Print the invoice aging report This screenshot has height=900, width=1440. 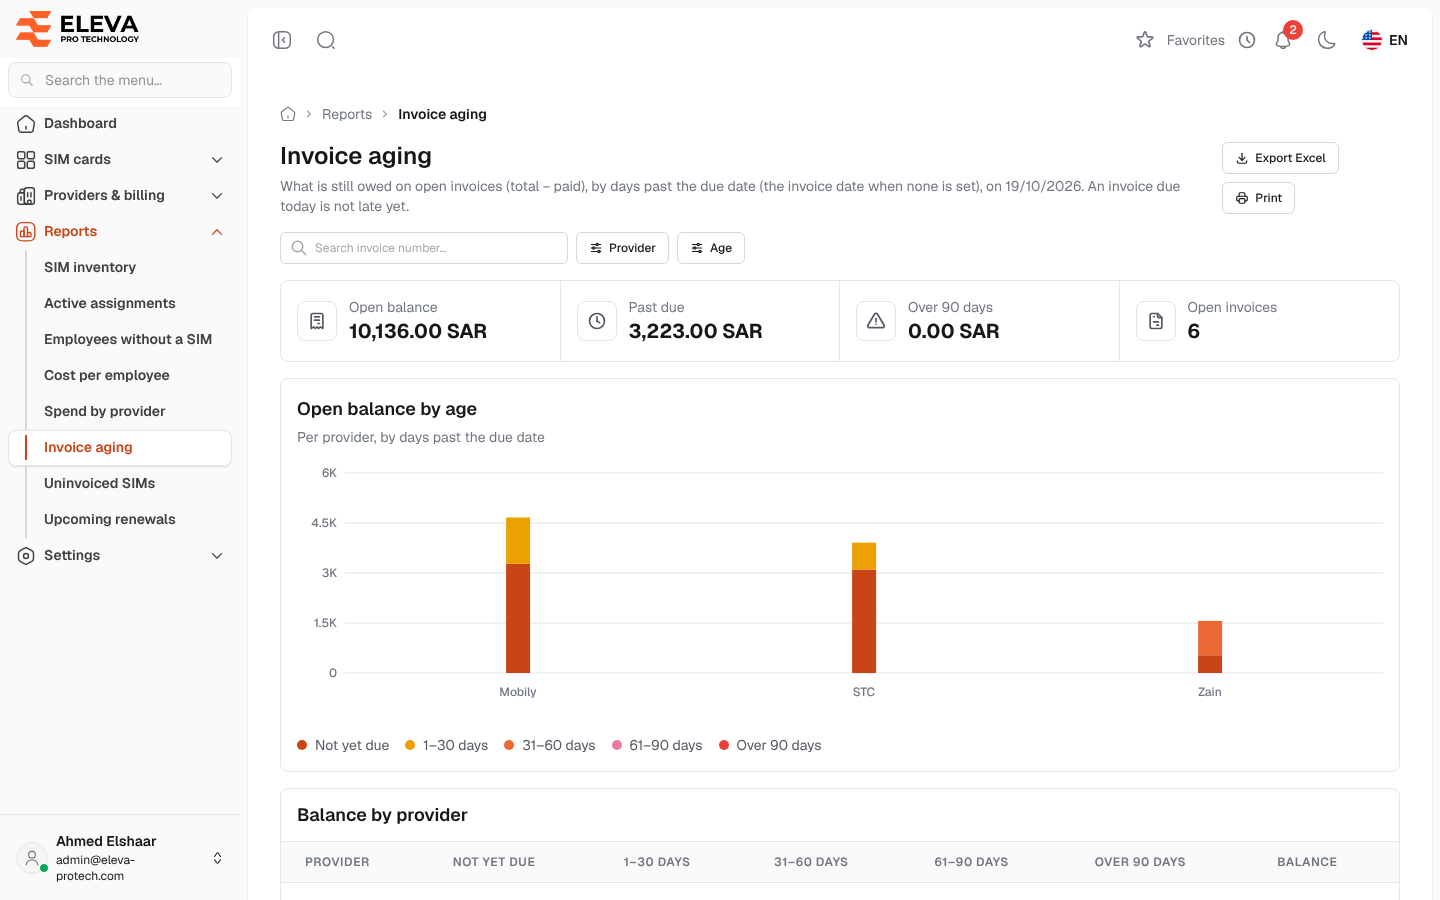[x=1258, y=198]
